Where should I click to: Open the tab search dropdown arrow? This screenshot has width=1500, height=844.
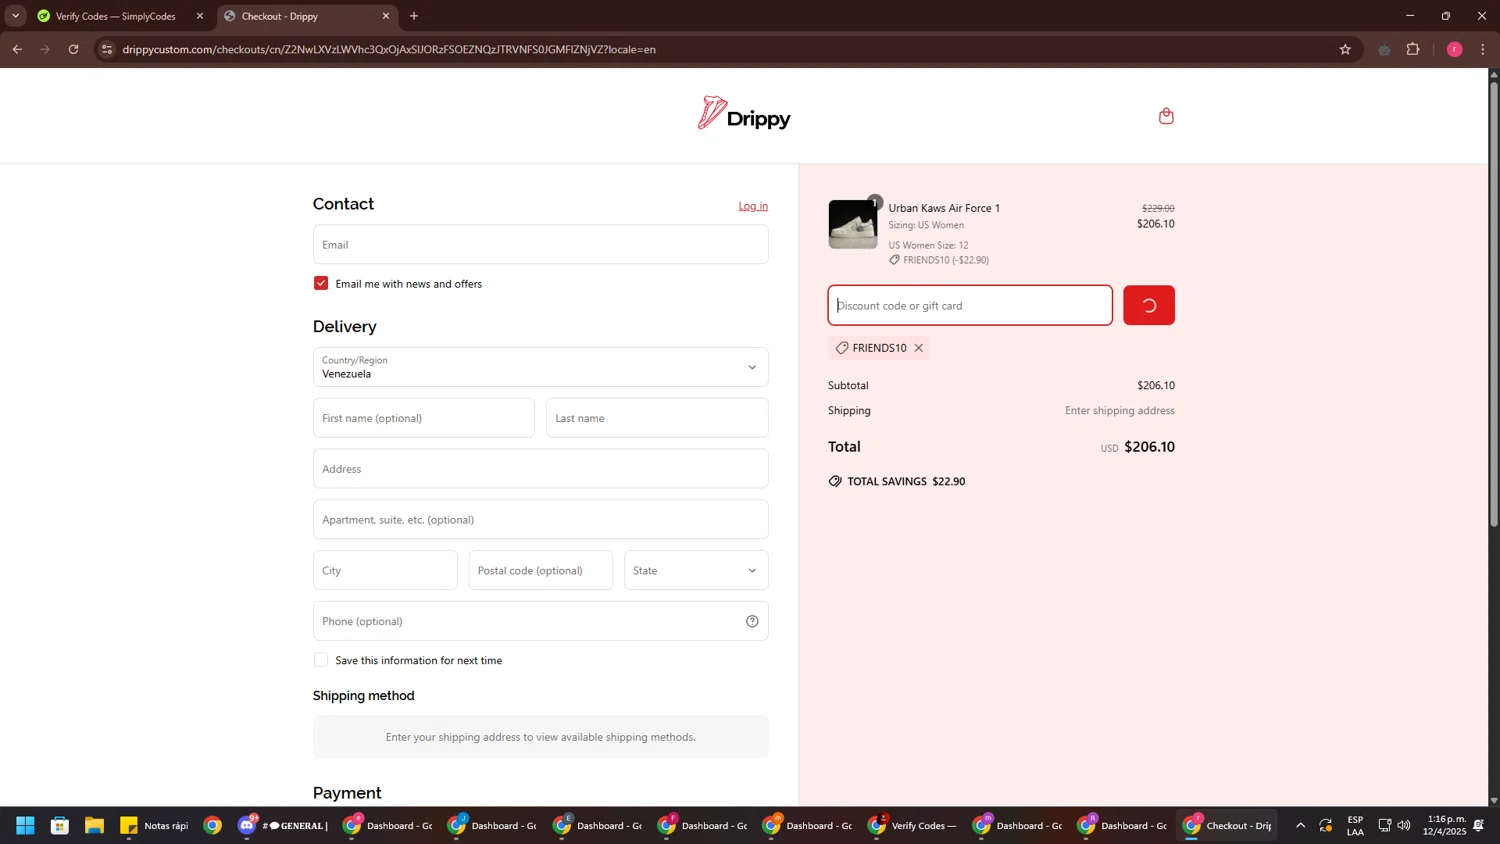(15, 16)
